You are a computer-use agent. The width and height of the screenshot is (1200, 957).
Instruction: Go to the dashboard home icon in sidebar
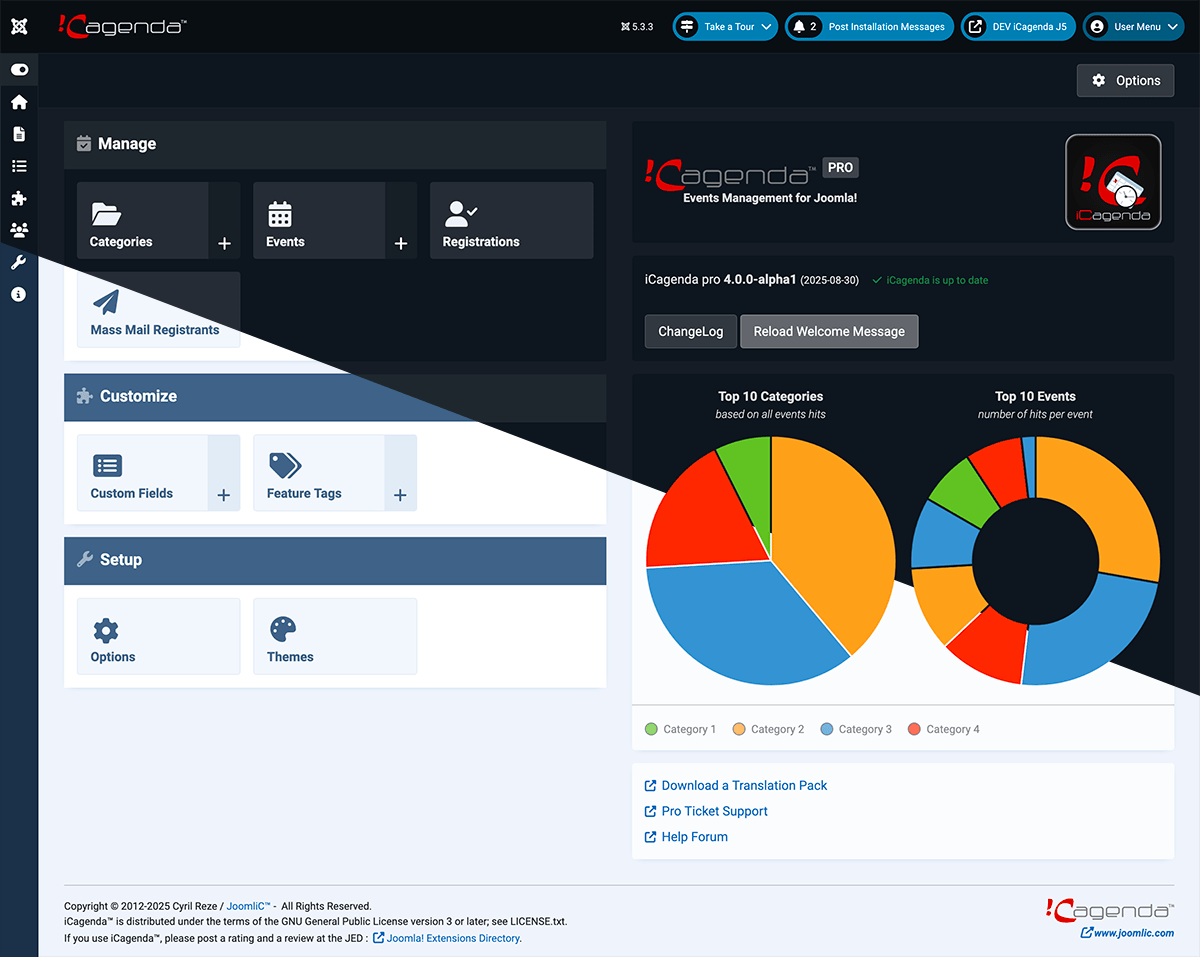click(19, 101)
